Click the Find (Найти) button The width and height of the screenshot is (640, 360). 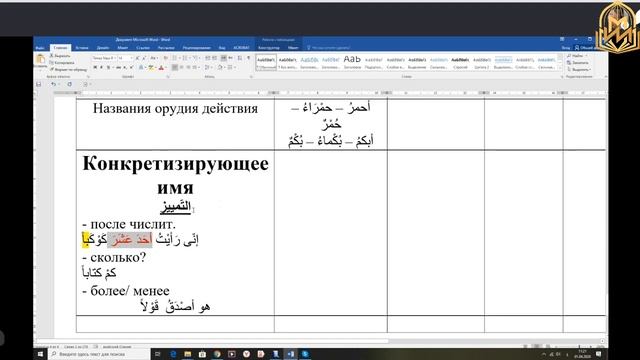[577, 56]
